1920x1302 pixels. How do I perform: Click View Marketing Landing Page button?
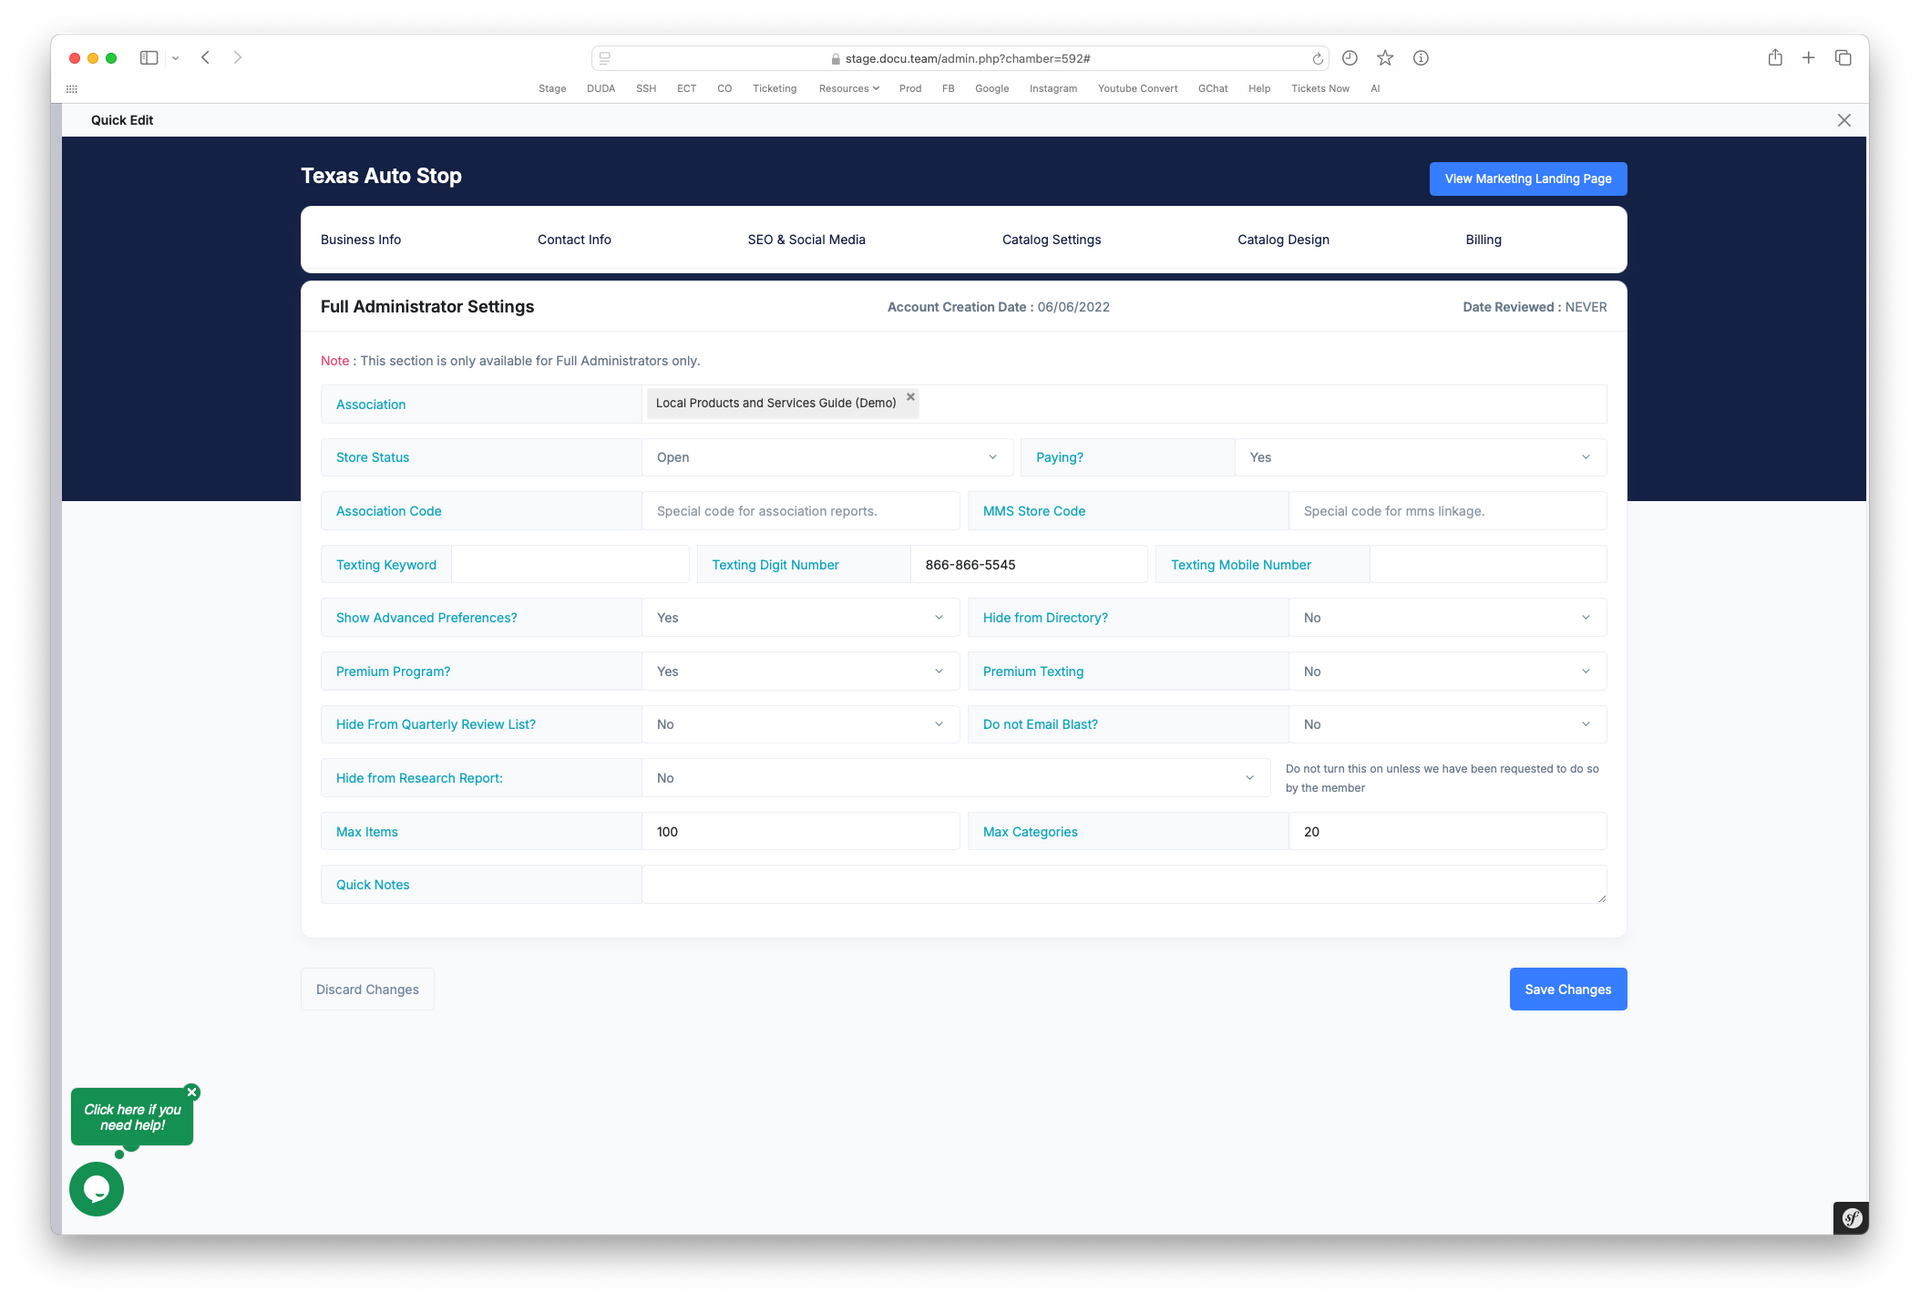1528,179
